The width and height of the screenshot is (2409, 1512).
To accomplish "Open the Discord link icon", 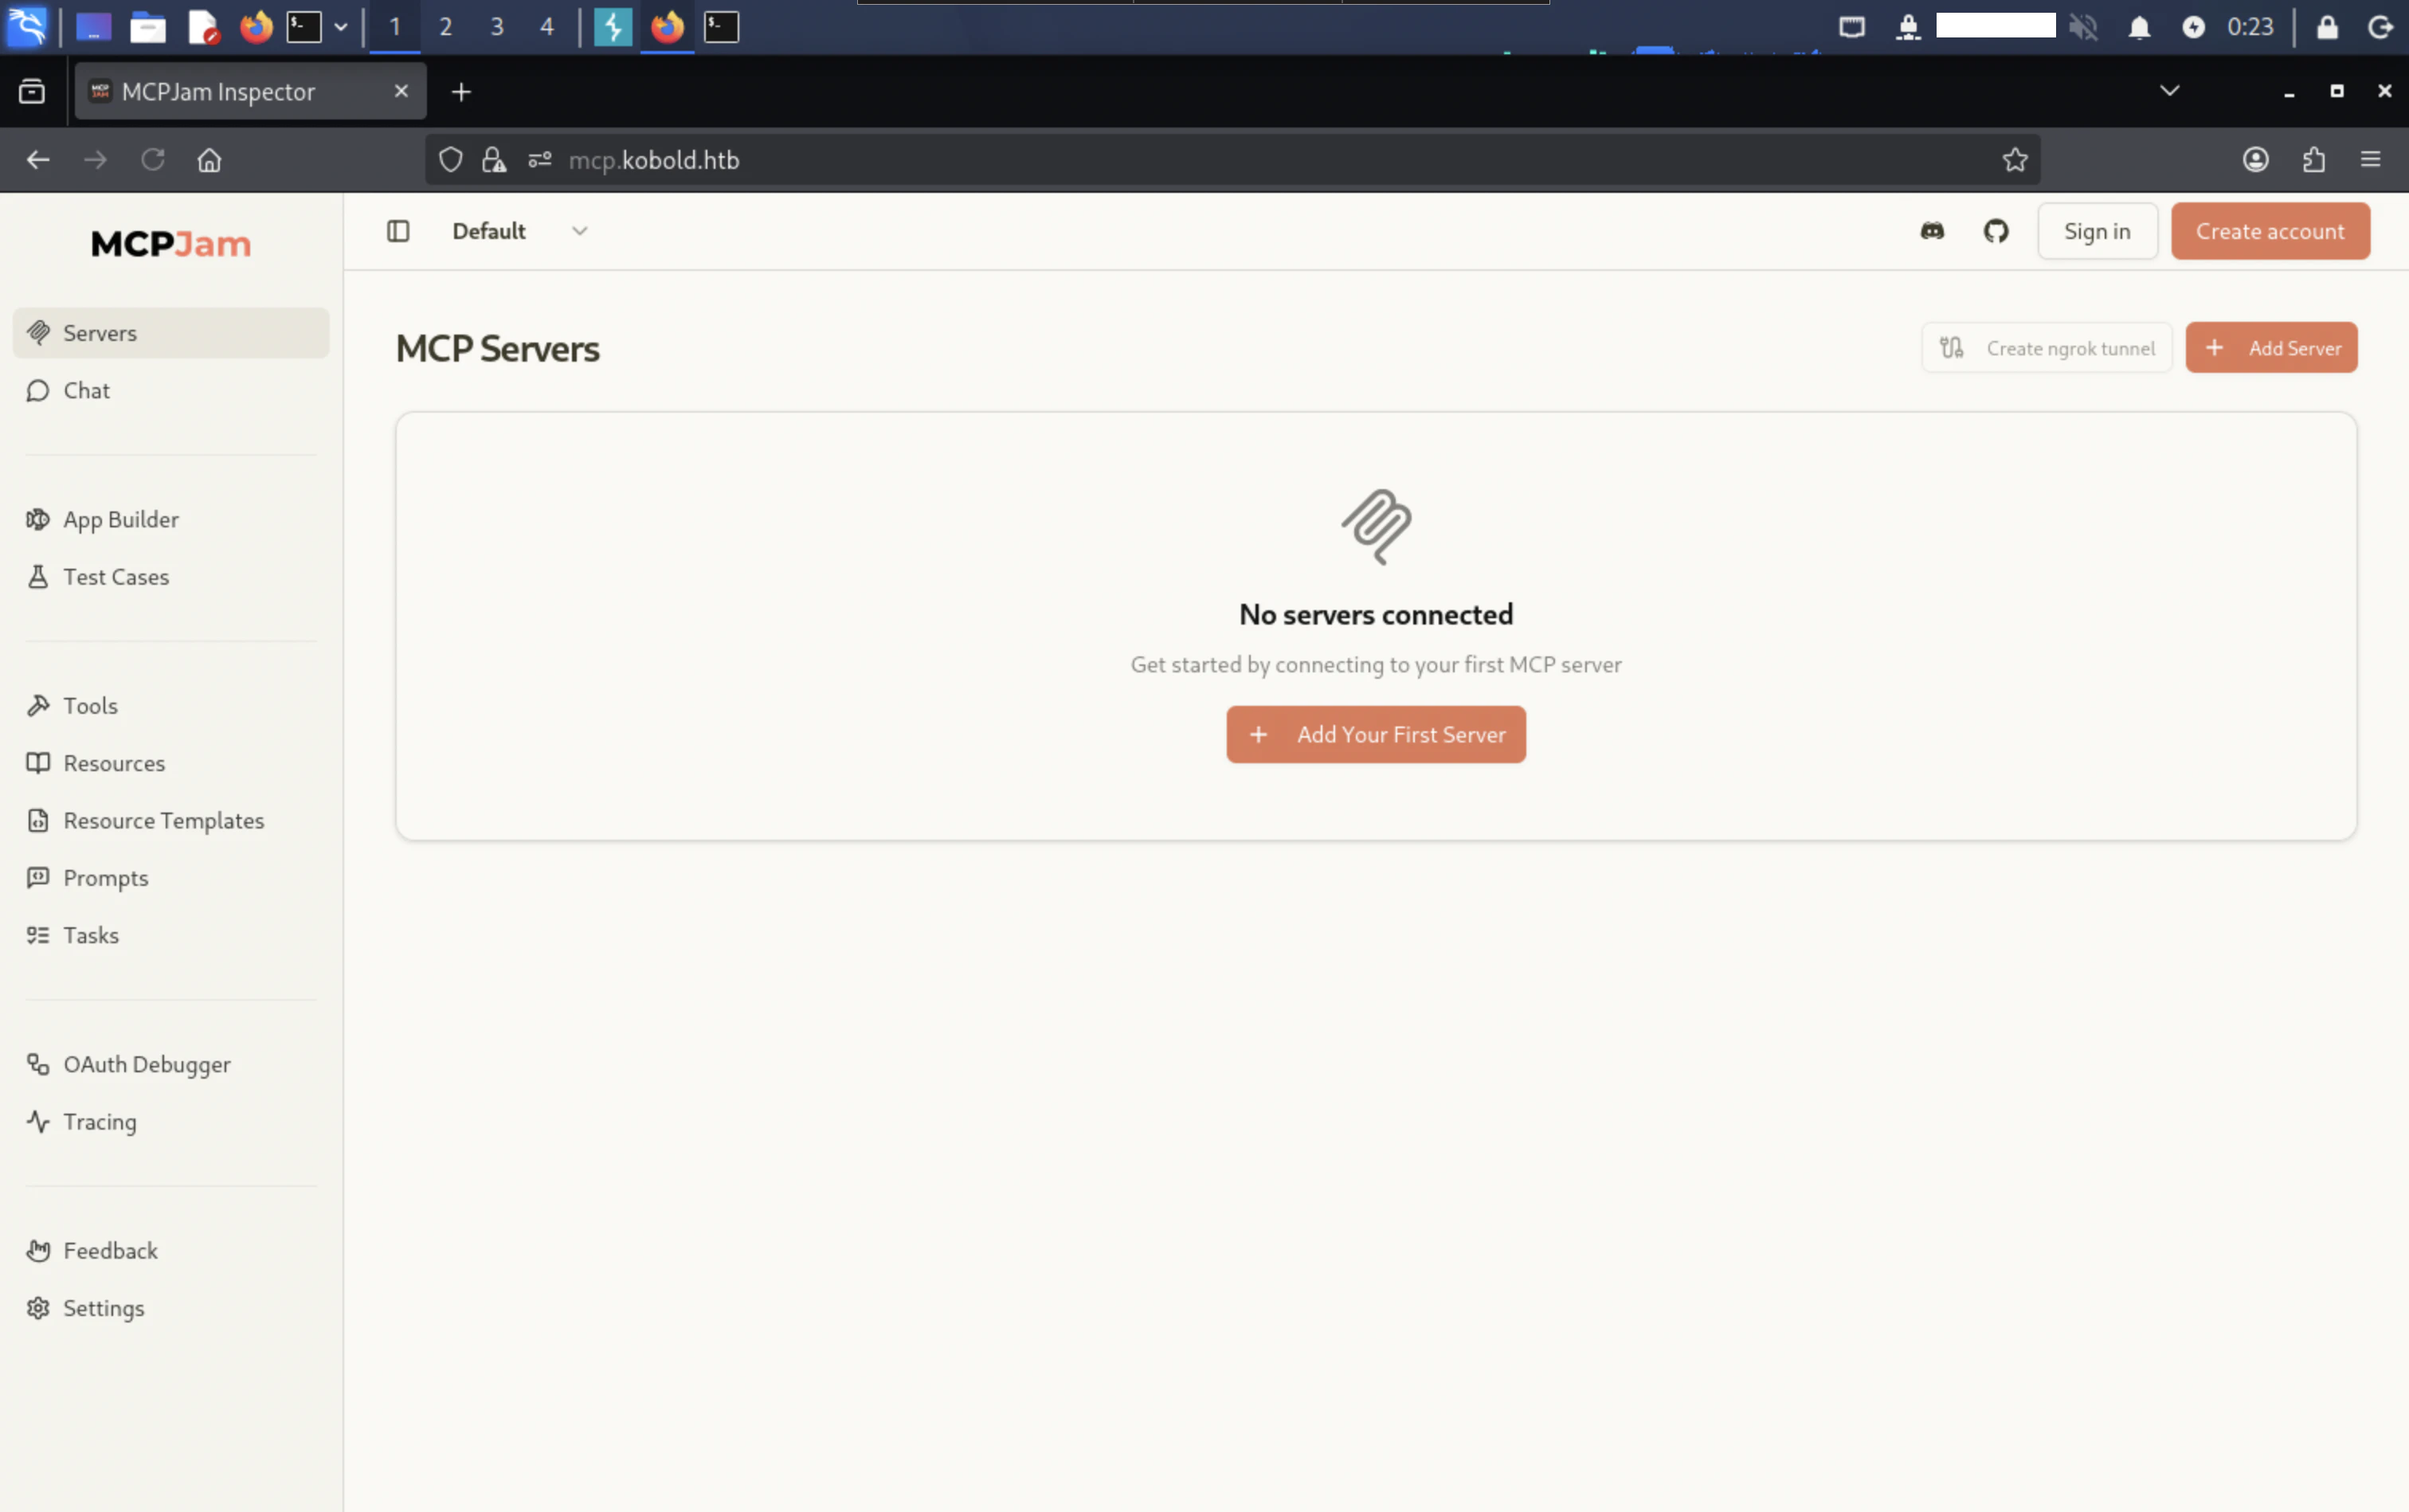I will pyautogui.click(x=1932, y=231).
